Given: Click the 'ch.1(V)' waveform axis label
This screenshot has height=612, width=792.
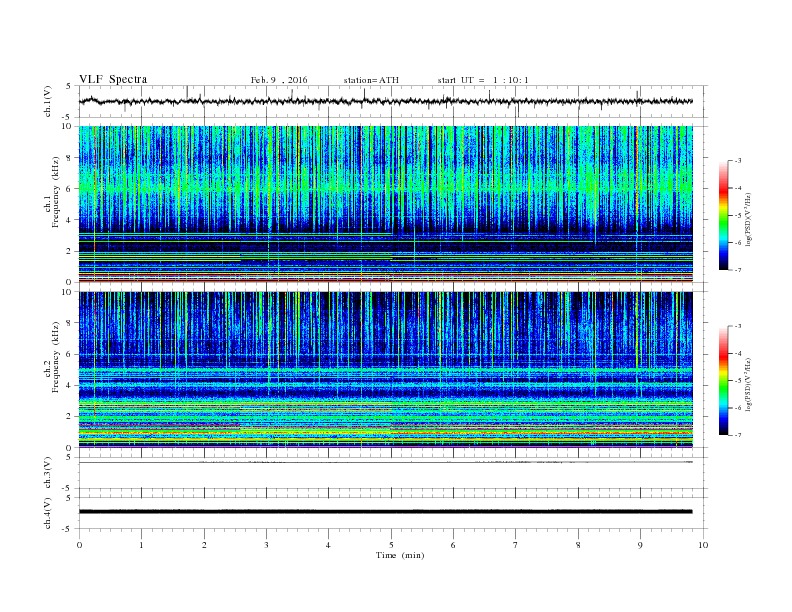Looking at the screenshot, I should [48, 101].
